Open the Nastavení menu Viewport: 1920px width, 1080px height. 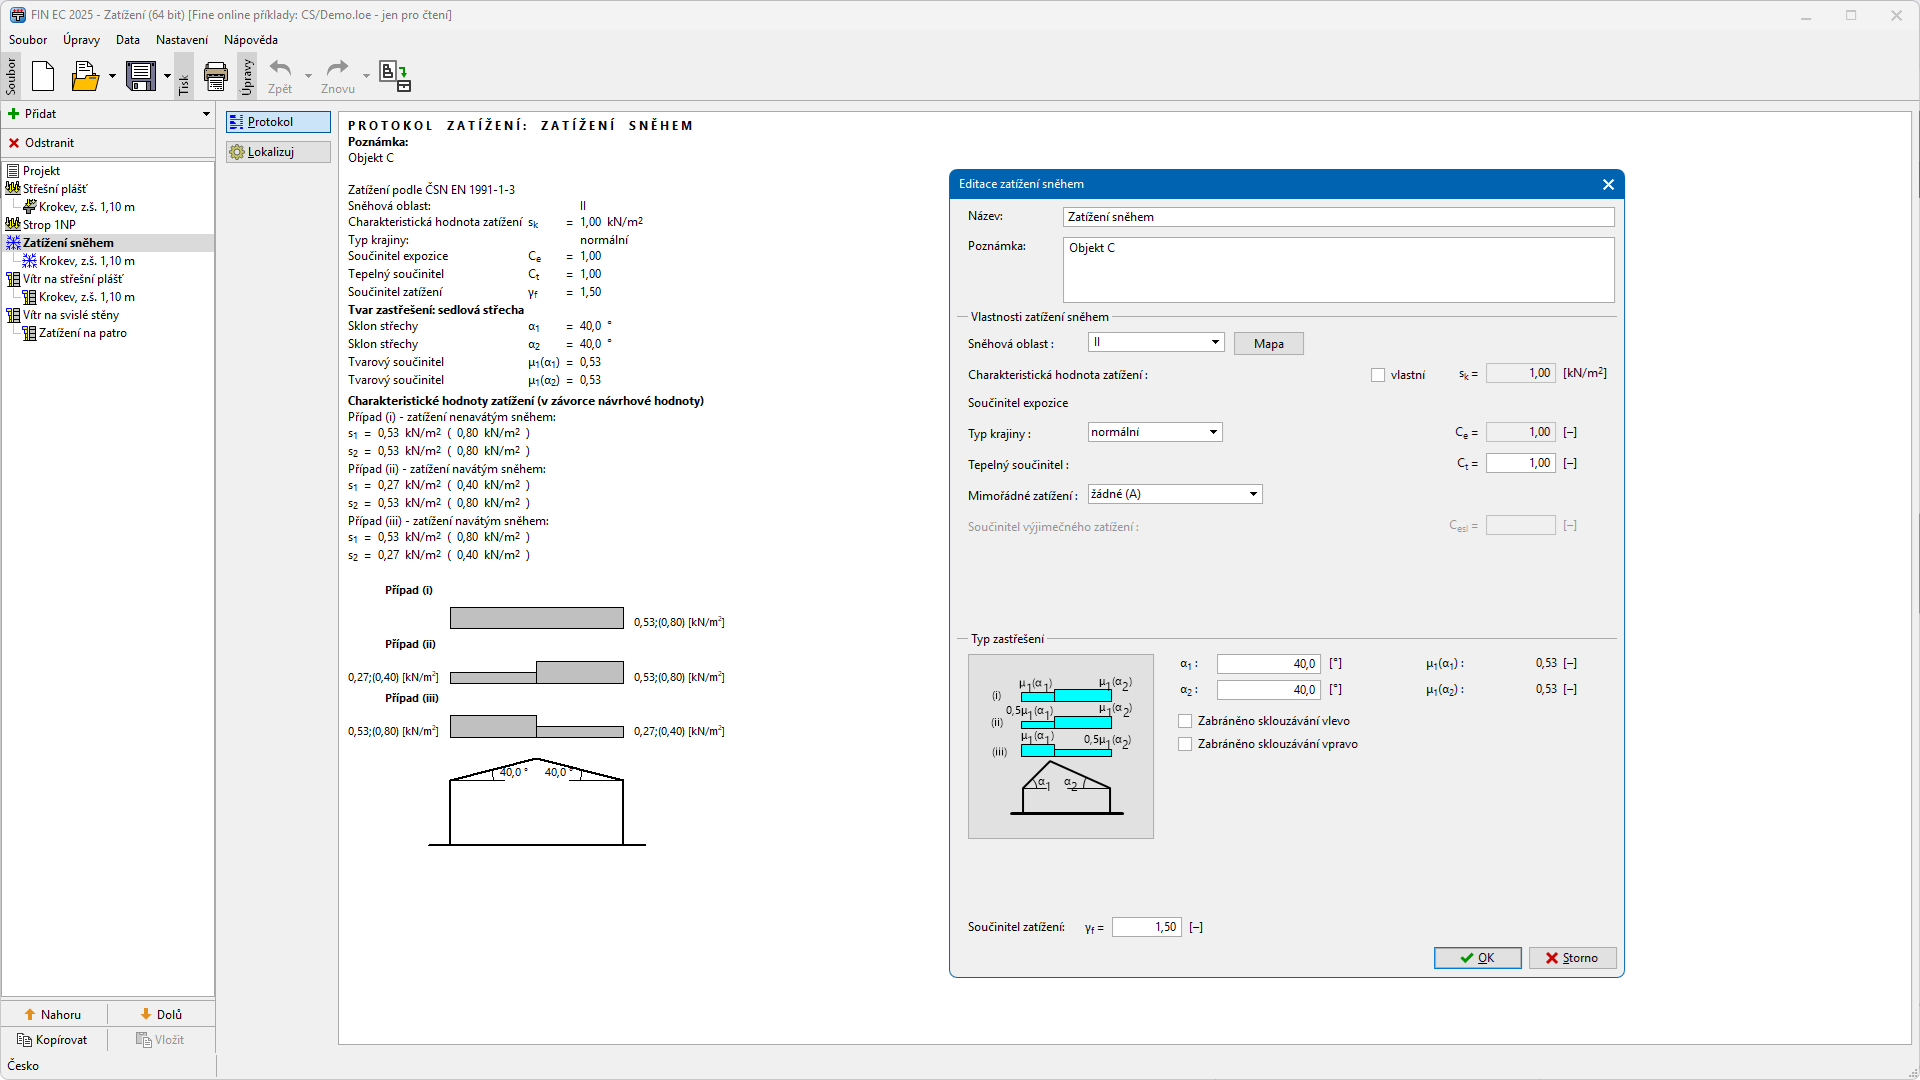pos(182,40)
